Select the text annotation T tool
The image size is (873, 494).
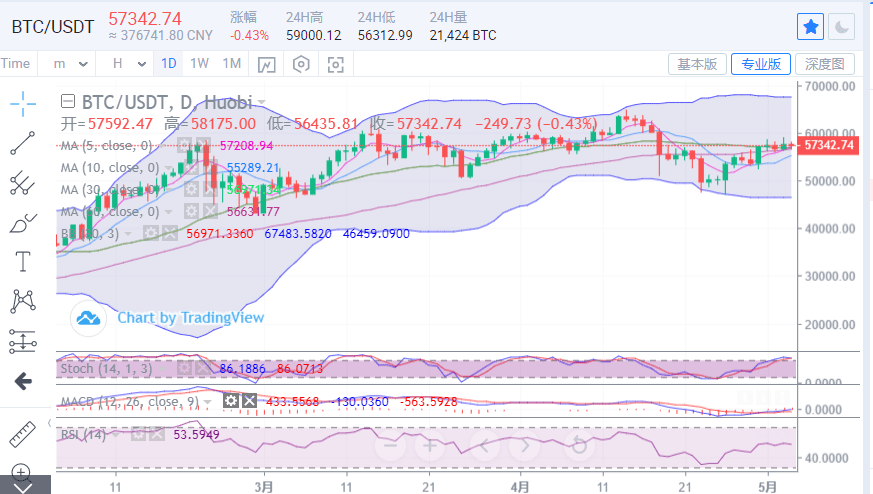click(x=23, y=261)
